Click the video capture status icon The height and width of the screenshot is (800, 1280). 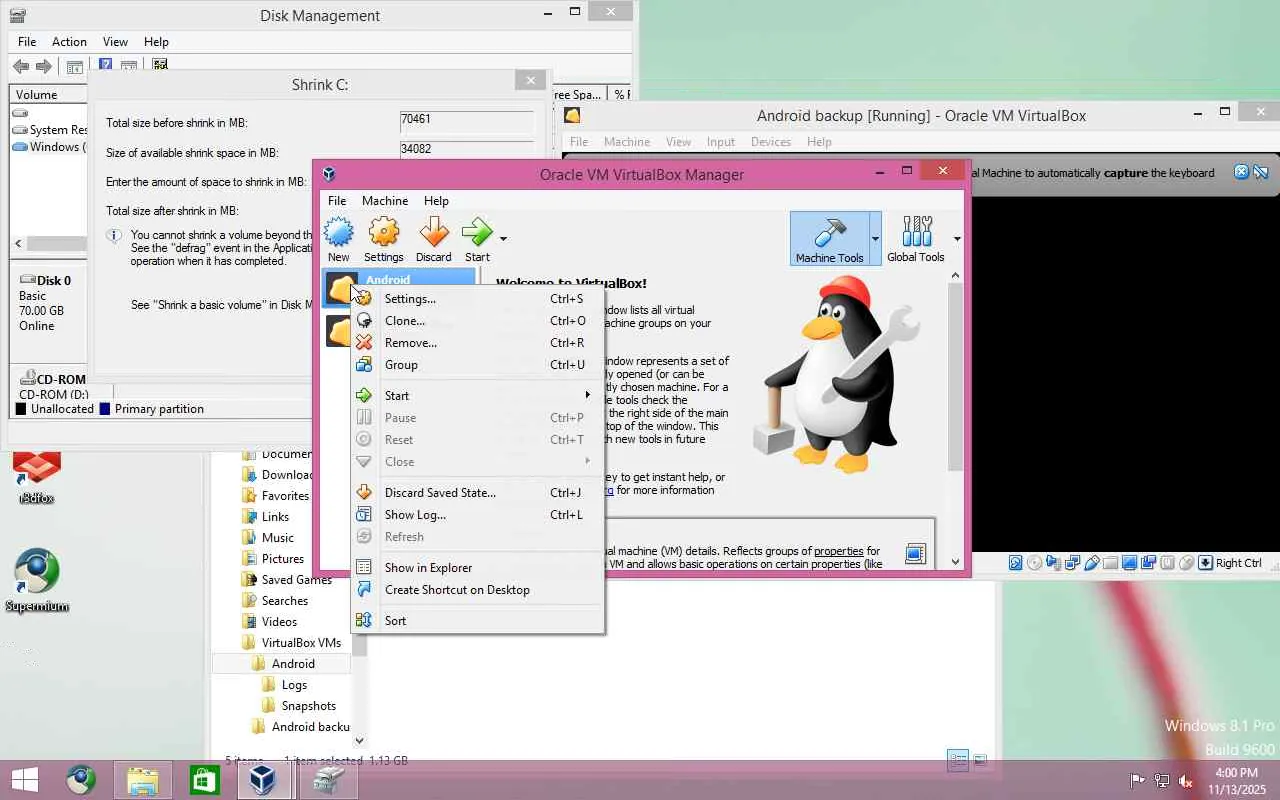[x=1149, y=563]
